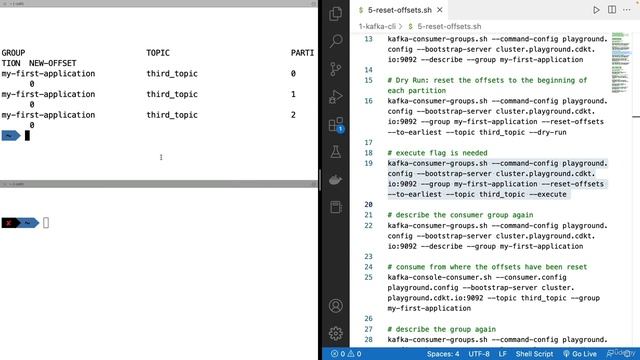Show warnings count in status bar
The width and height of the screenshot is (640, 360).
point(354,354)
